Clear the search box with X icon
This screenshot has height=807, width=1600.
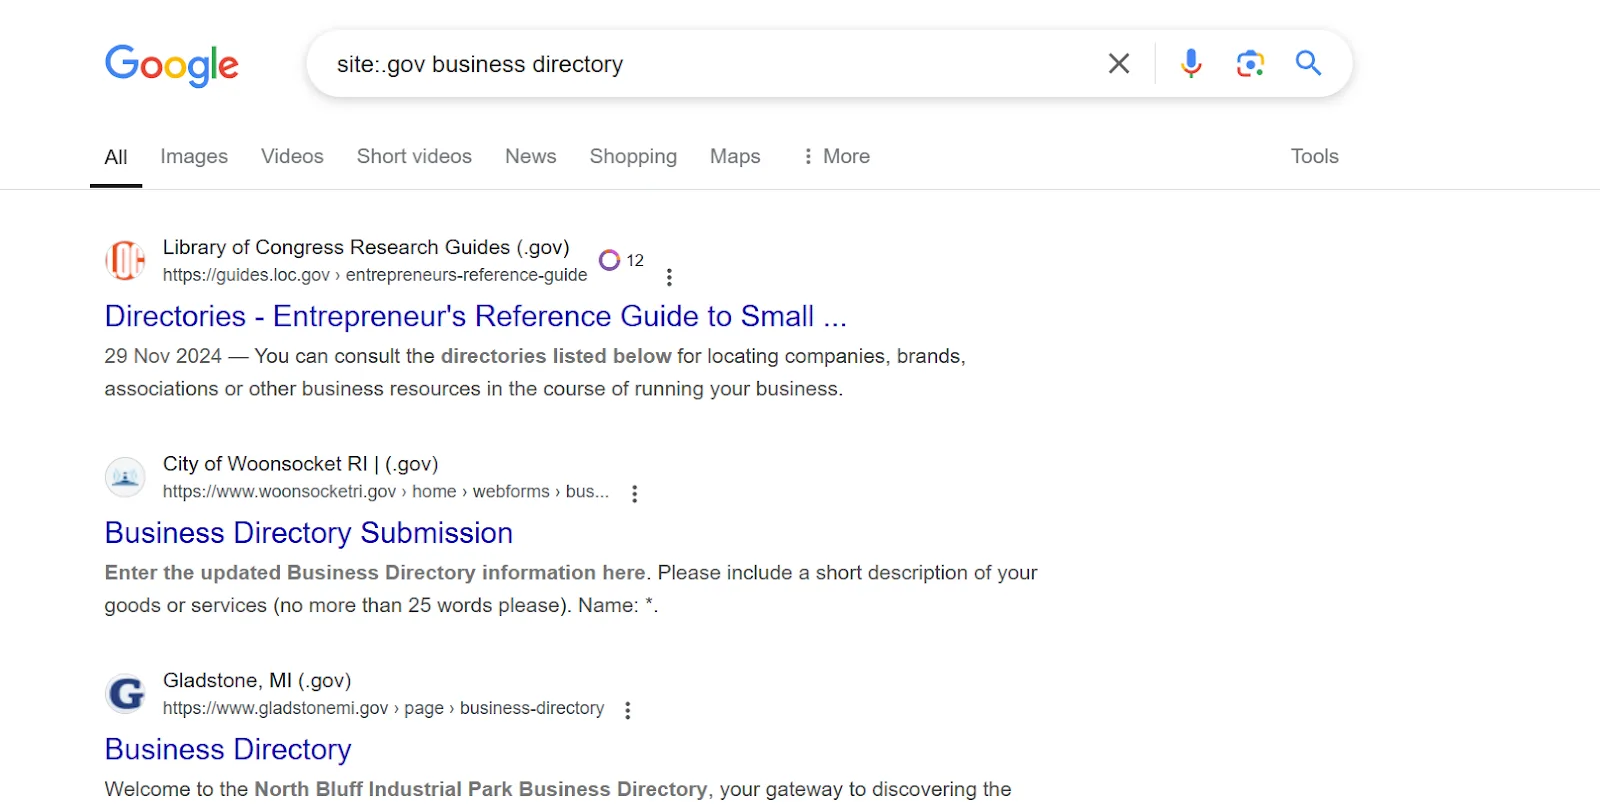[x=1119, y=64]
